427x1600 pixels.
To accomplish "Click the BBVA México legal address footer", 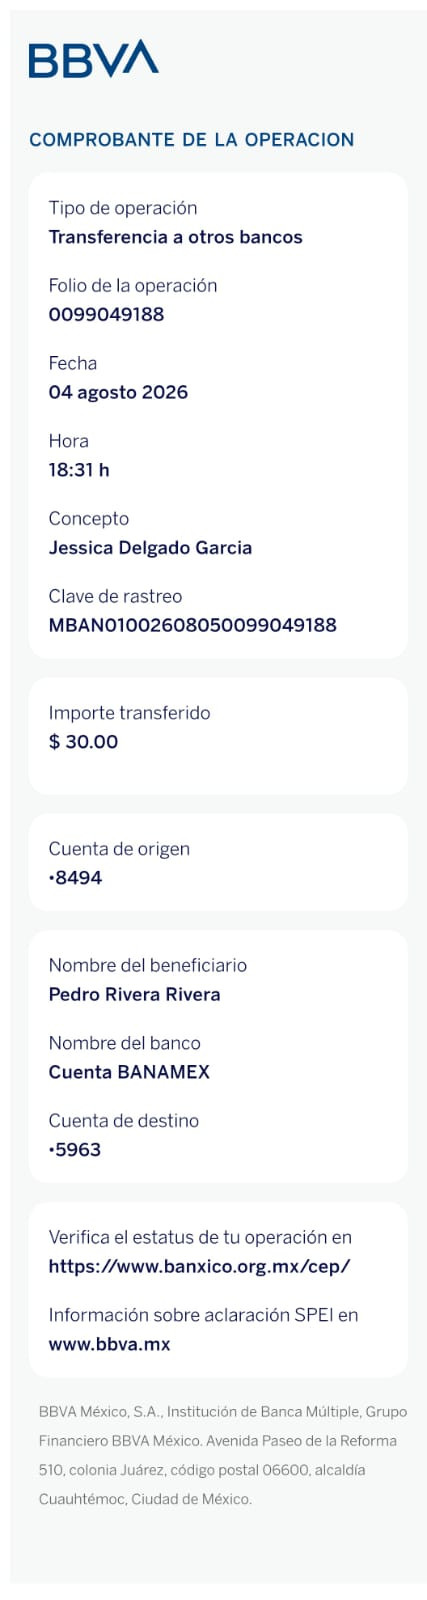I will [x=223, y=1456].
